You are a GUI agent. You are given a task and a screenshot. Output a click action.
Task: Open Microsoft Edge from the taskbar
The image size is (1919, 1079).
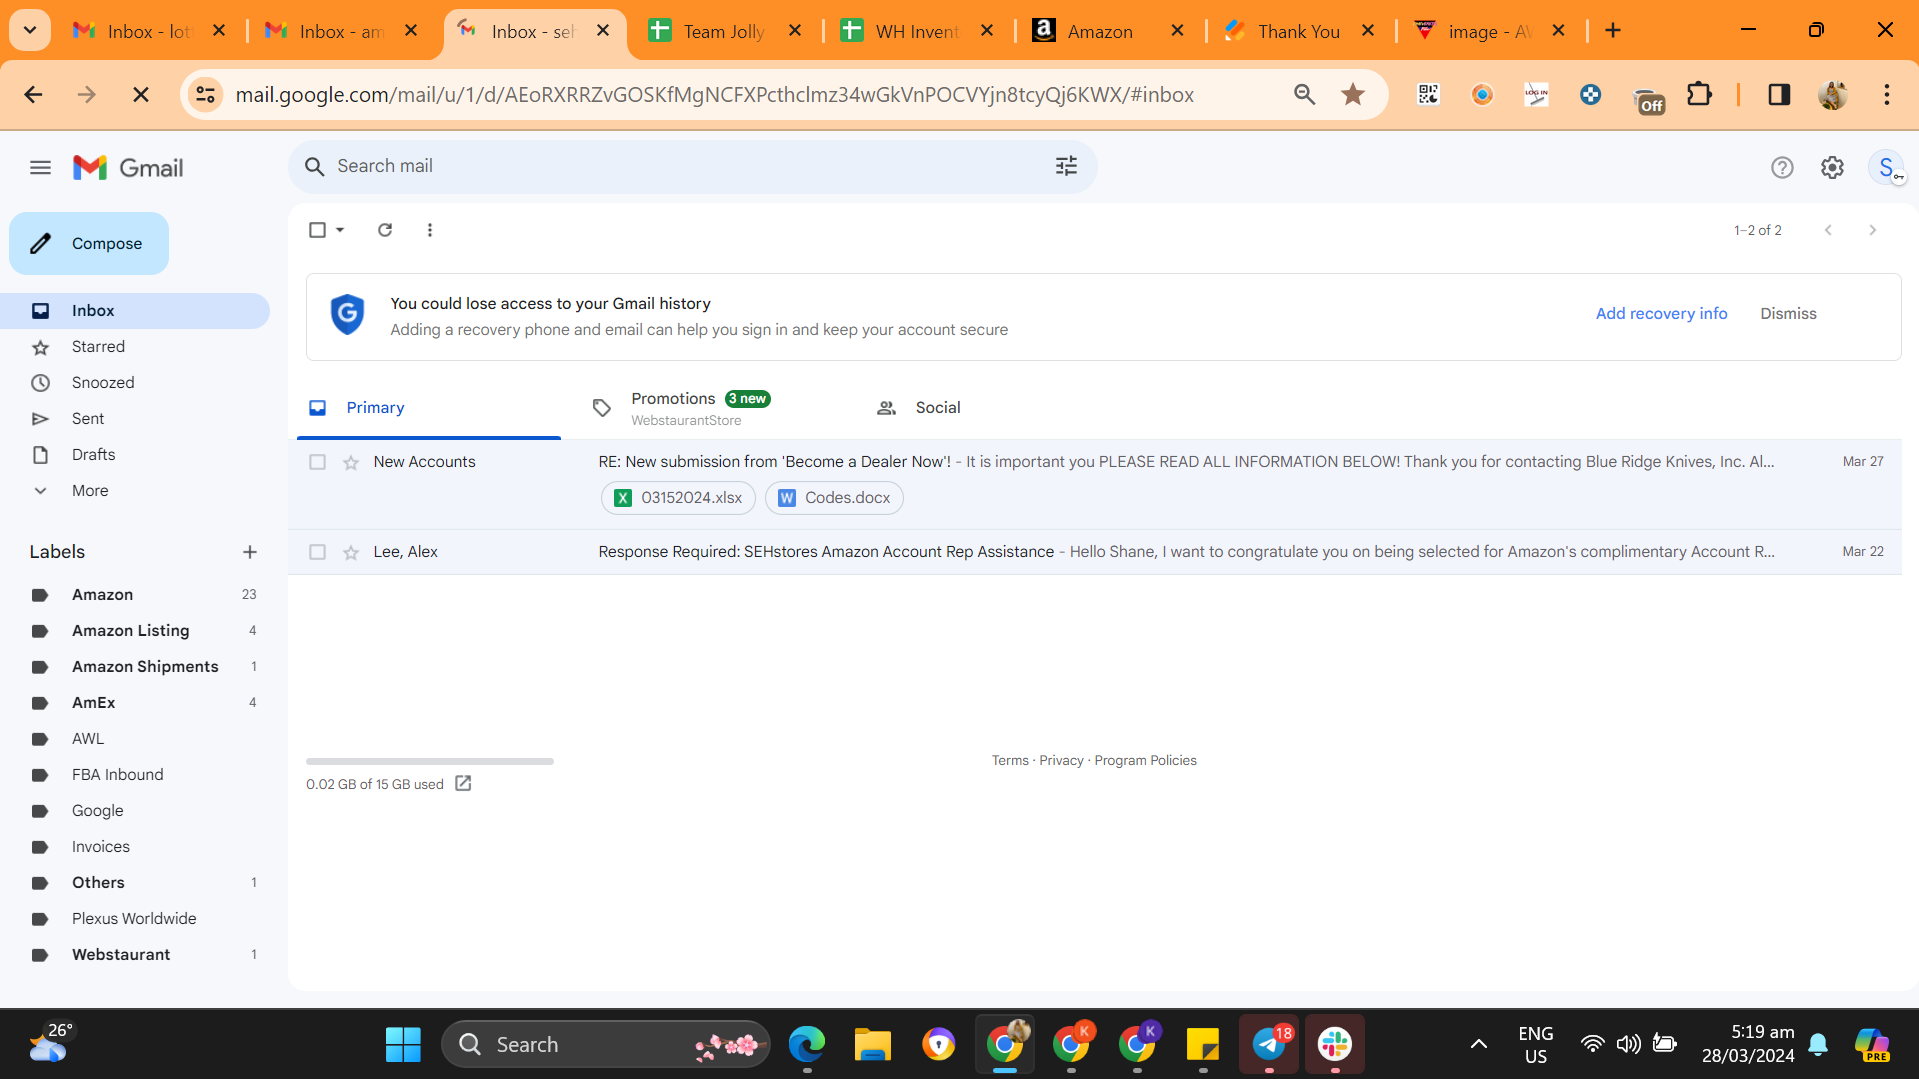806,1045
